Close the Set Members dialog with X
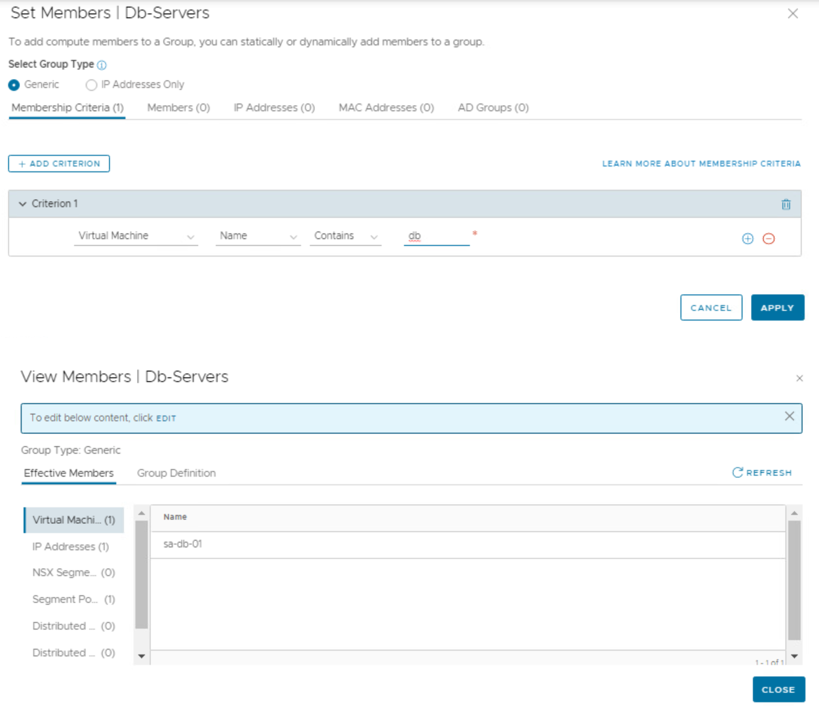 (x=793, y=14)
